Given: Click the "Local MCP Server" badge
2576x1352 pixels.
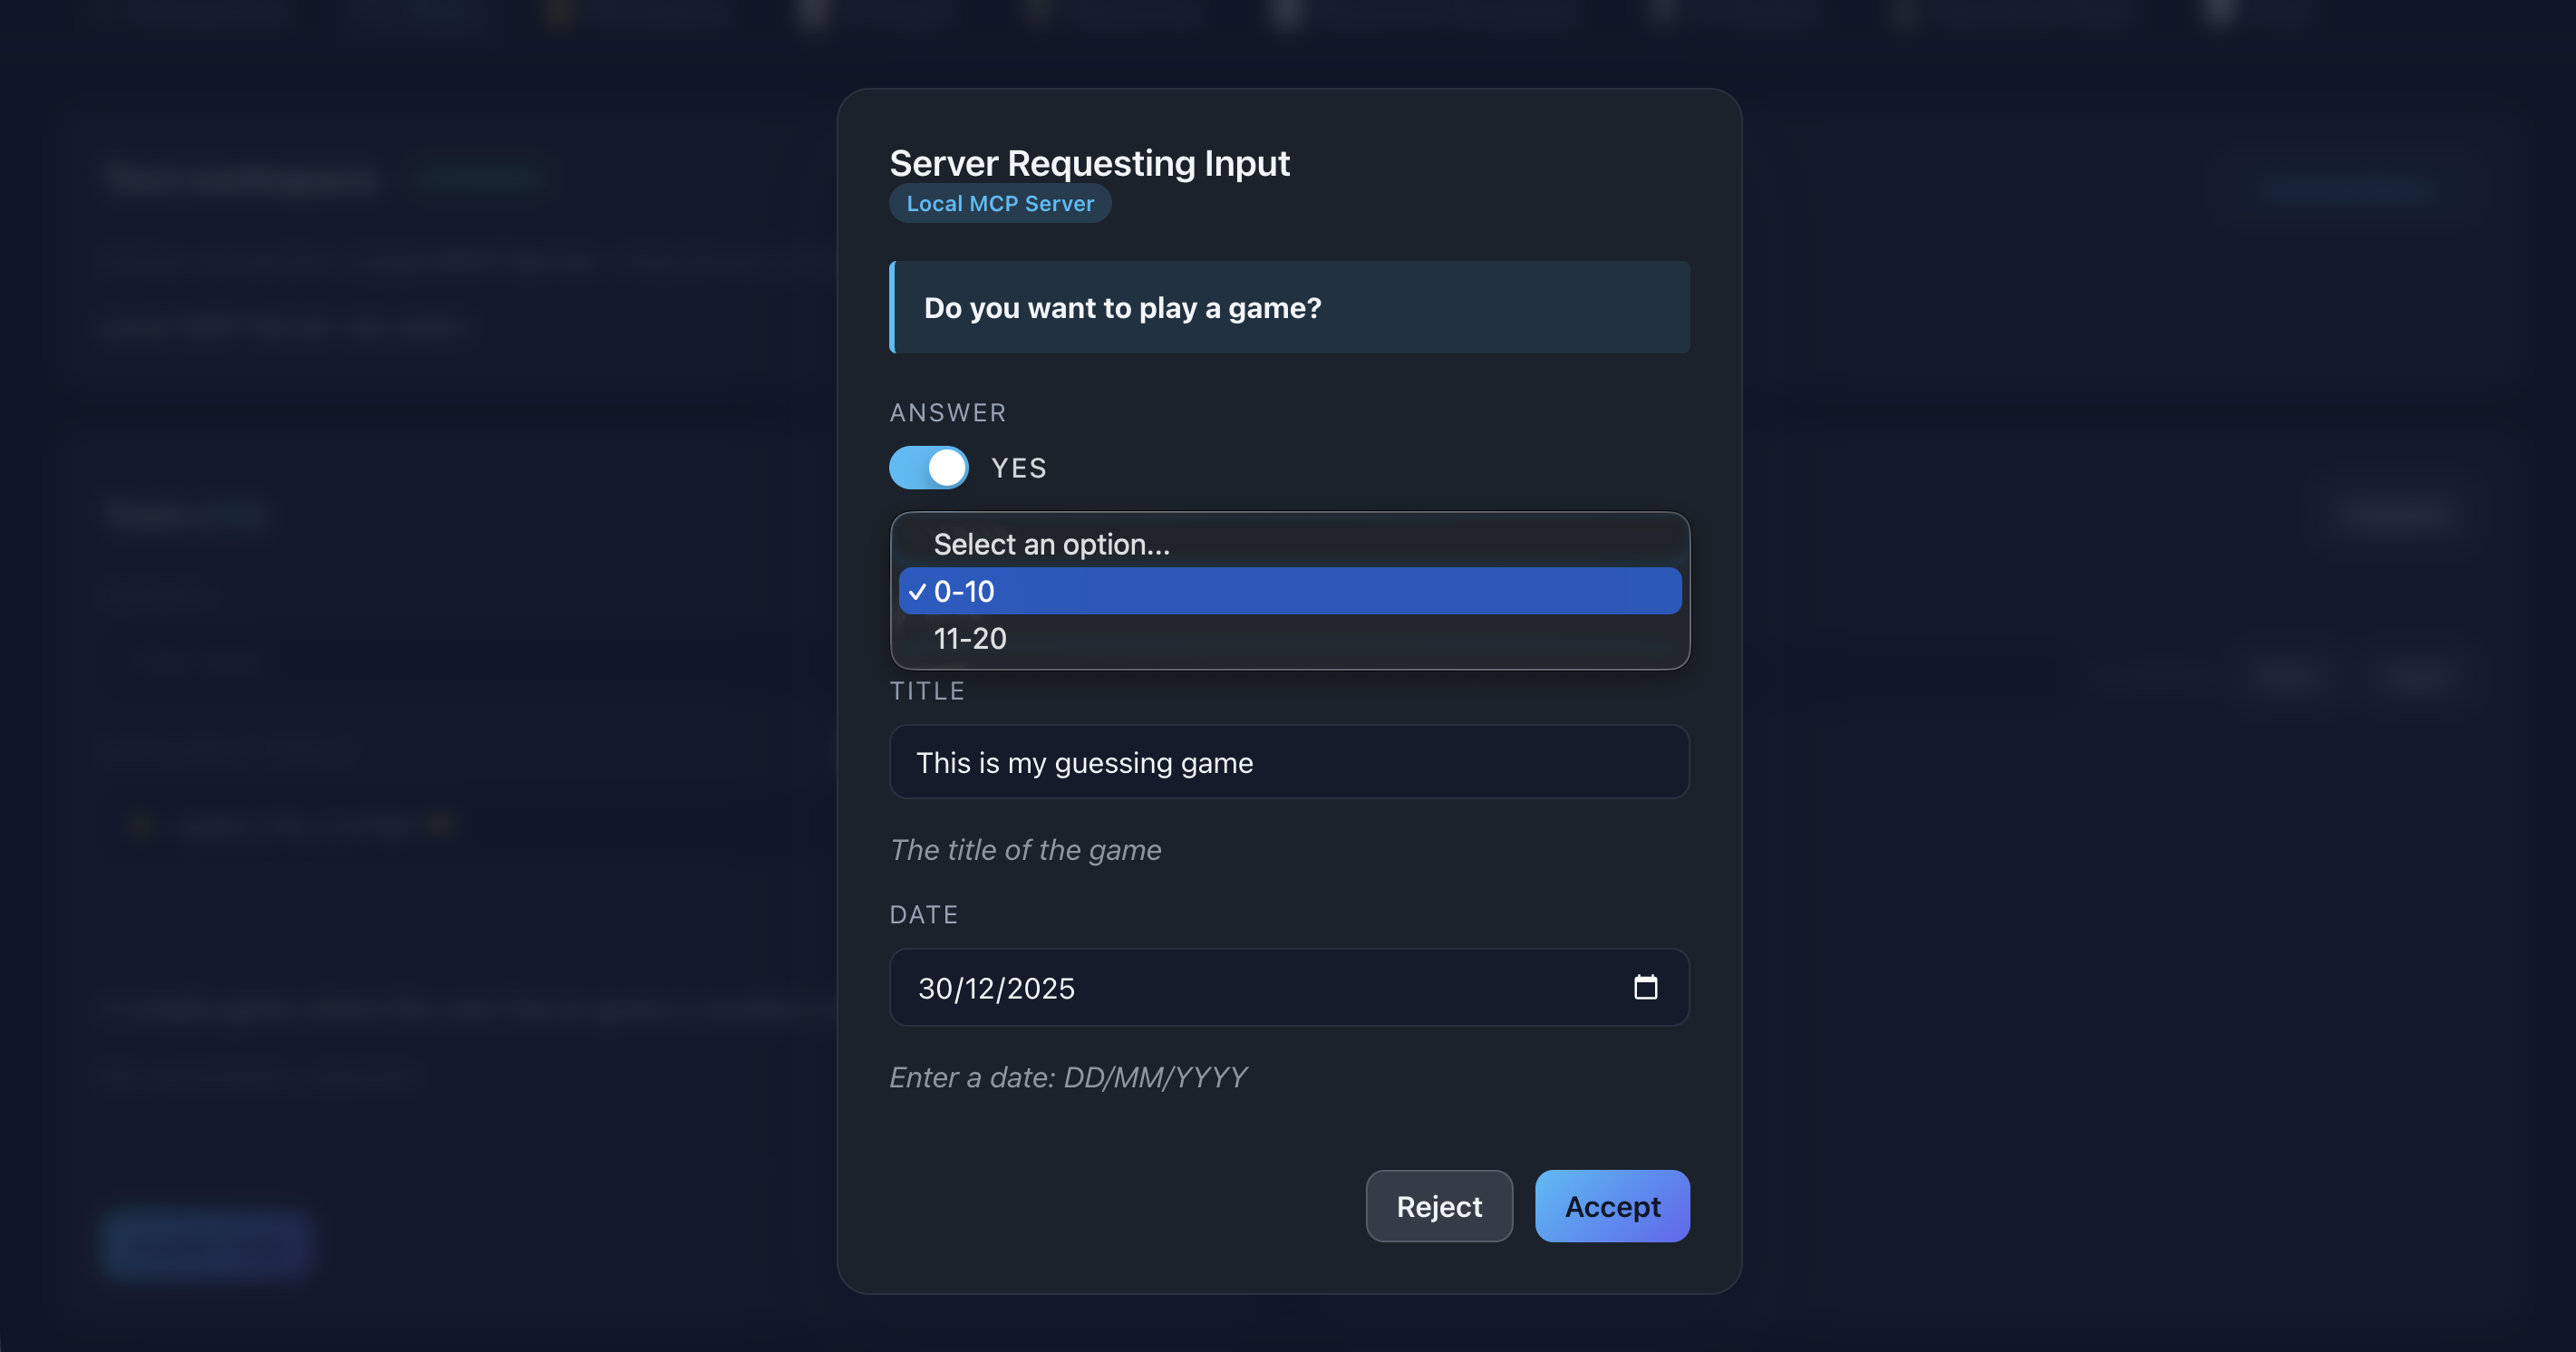Looking at the screenshot, I should (999, 203).
